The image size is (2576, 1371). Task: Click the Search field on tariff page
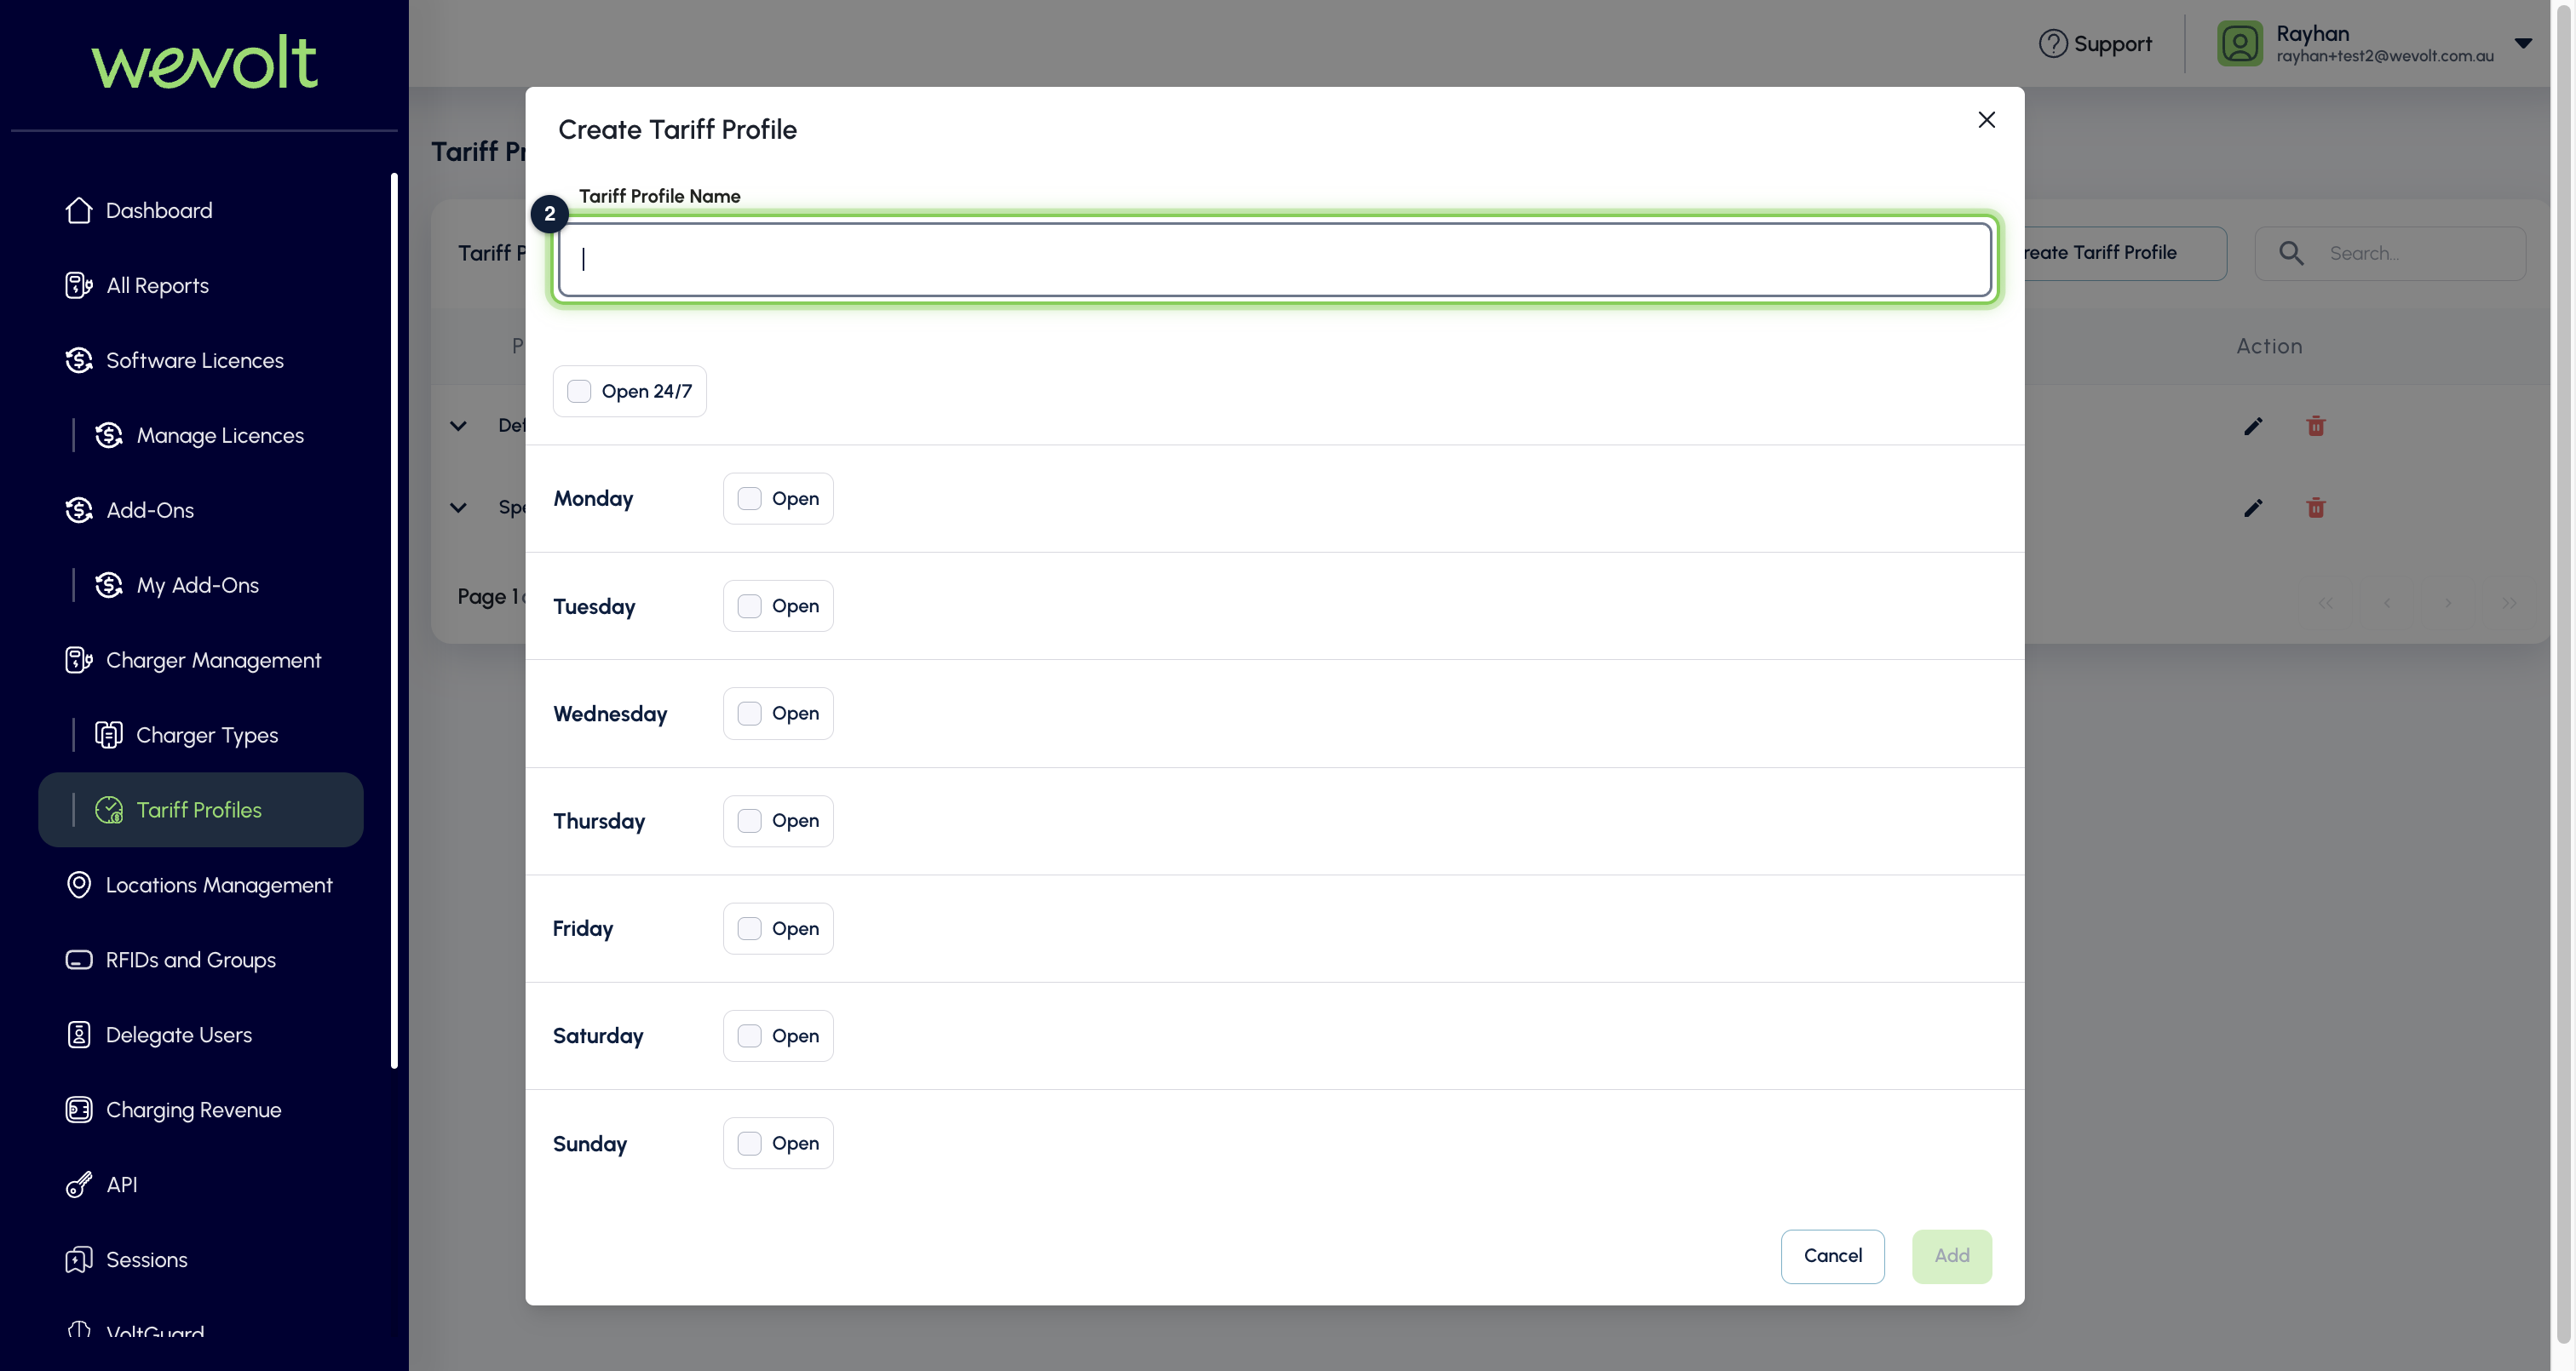point(2390,253)
